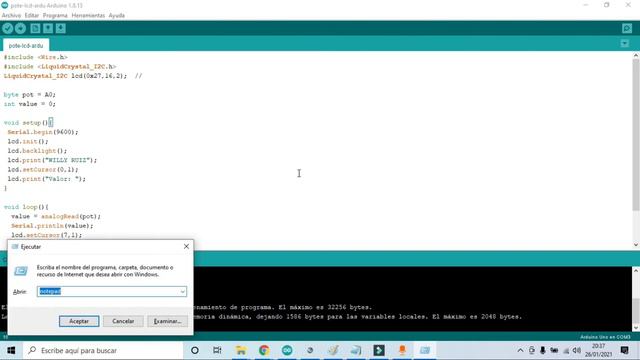The height and width of the screenshot is (360, 640).
Task: Open a sketch with the up-arrow icon
Action: pyautogui.click(x=48, y=28)
